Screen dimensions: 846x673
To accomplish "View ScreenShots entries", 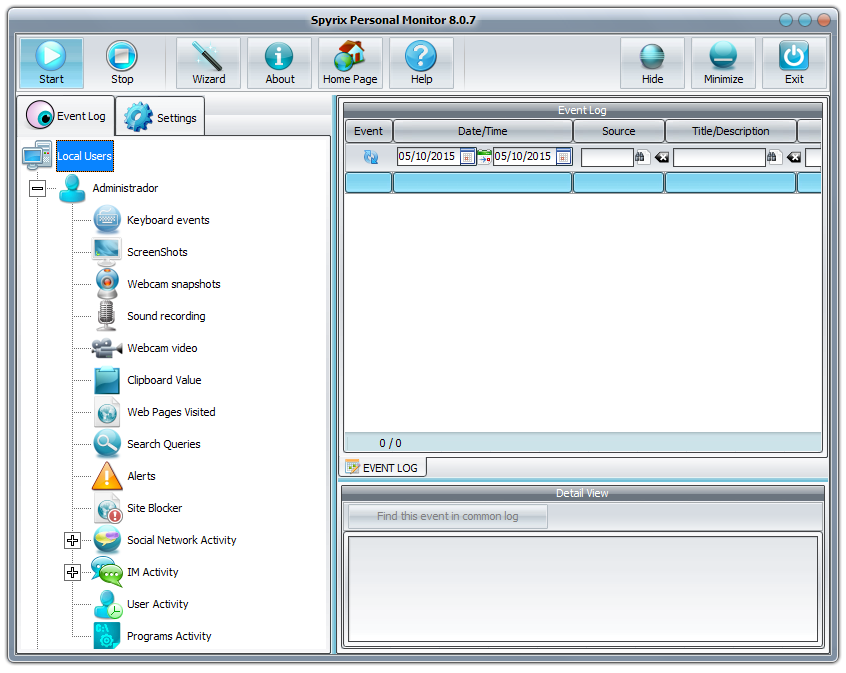I will point(158,252).
